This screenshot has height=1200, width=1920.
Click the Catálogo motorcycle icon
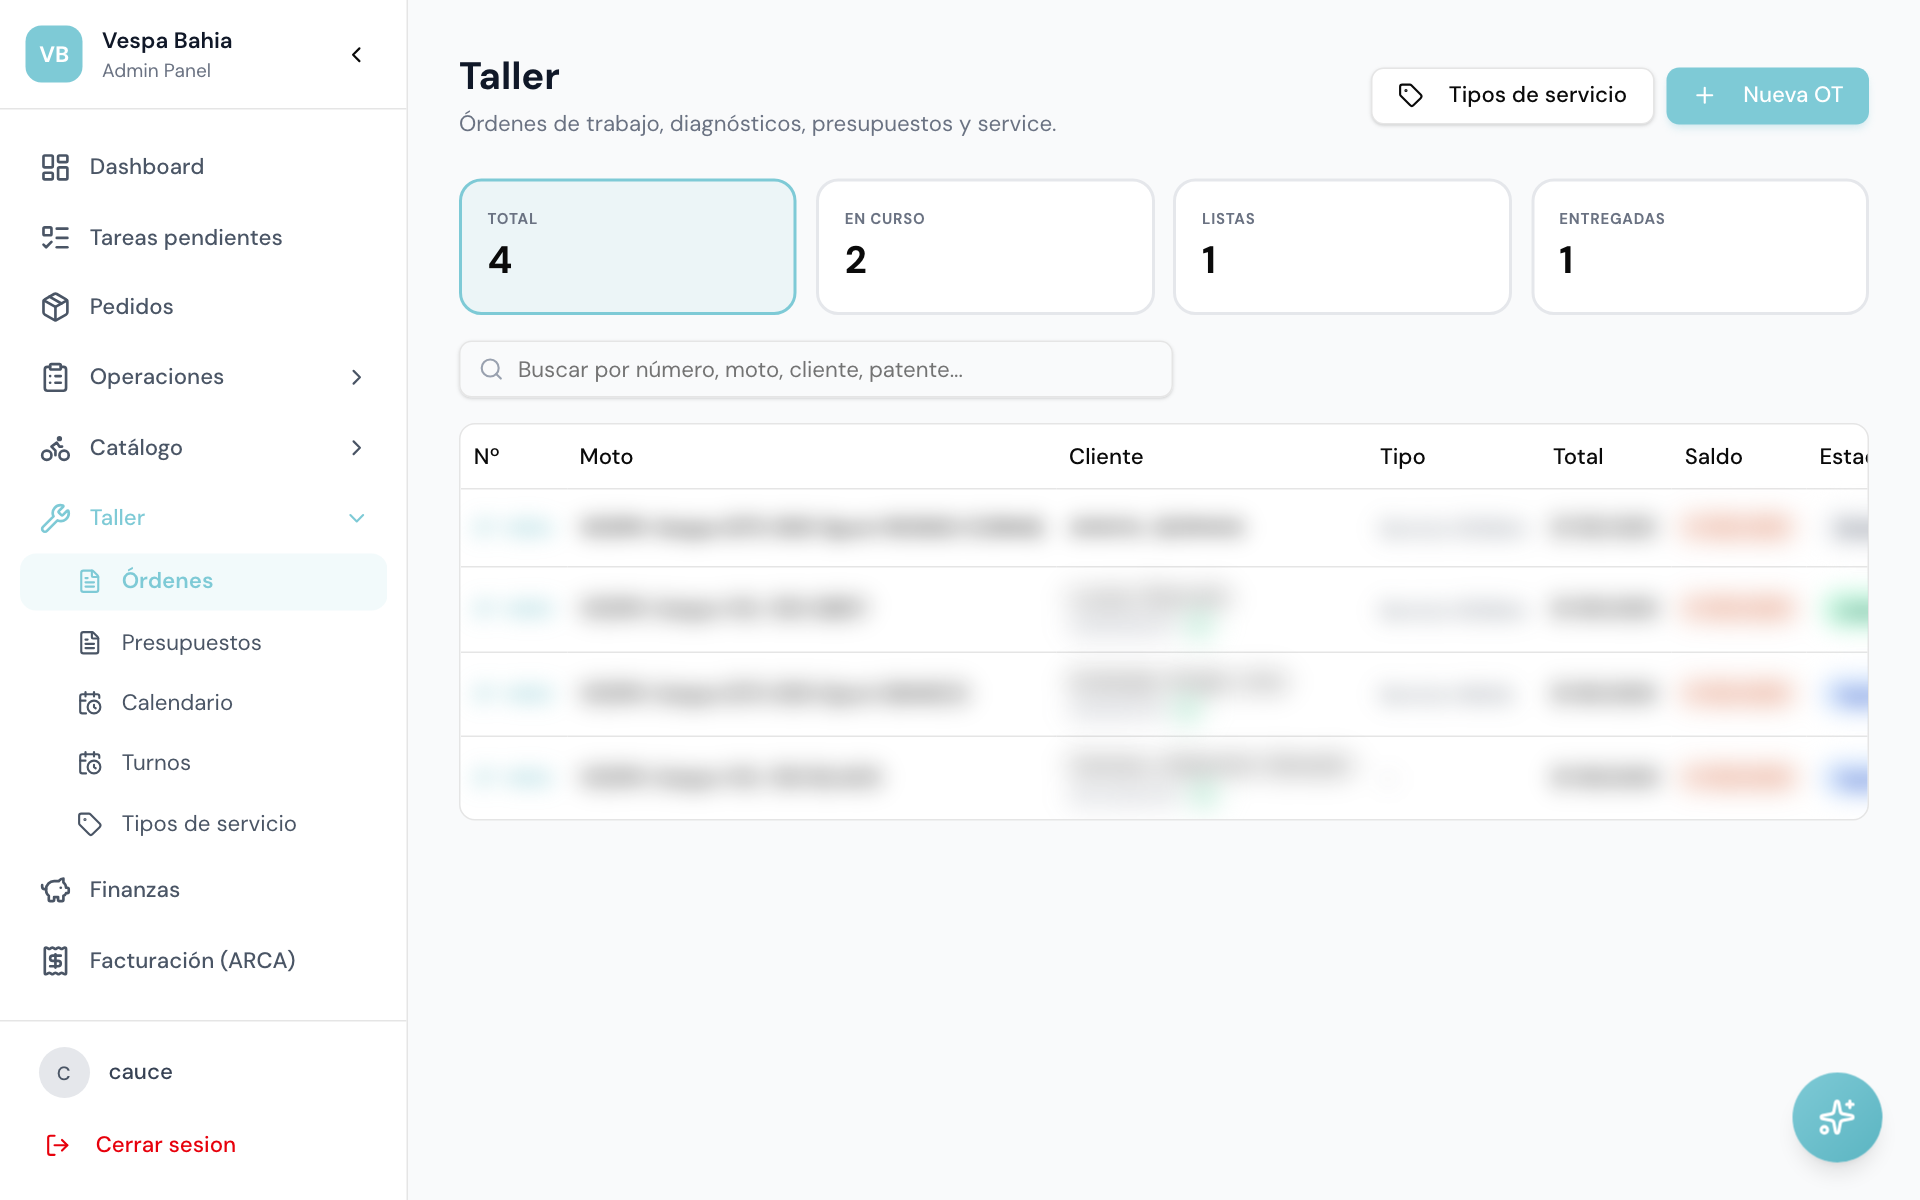coord(55,448)
